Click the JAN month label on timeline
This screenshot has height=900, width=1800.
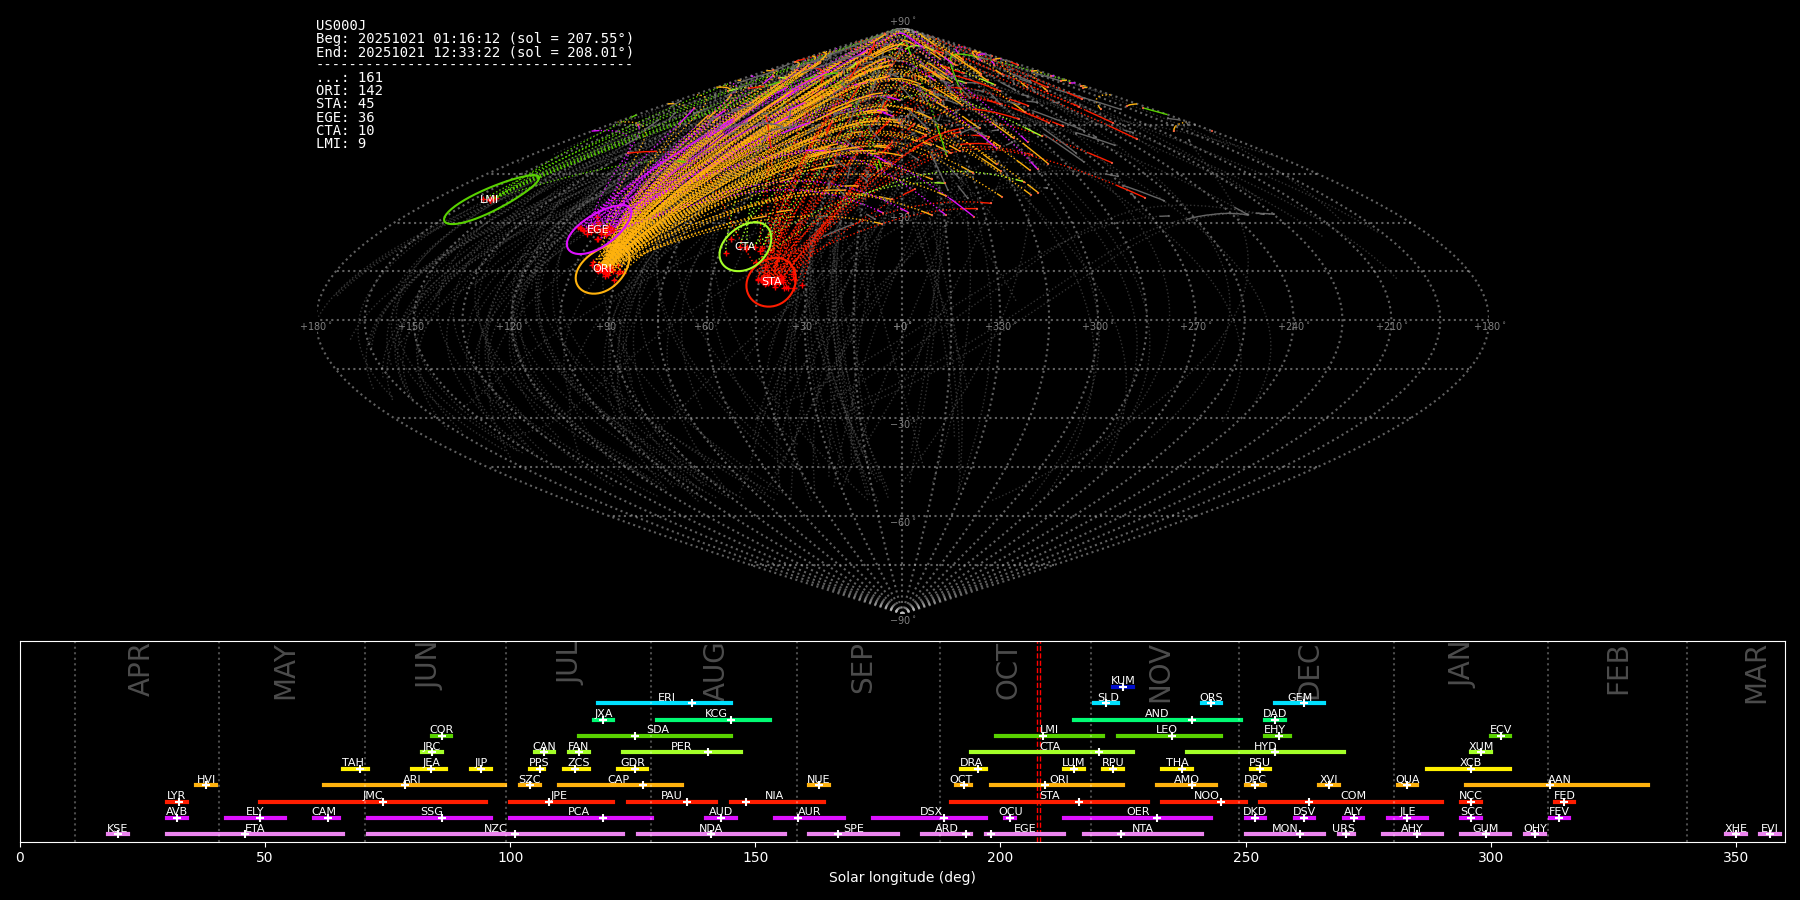coord(1460,664)
